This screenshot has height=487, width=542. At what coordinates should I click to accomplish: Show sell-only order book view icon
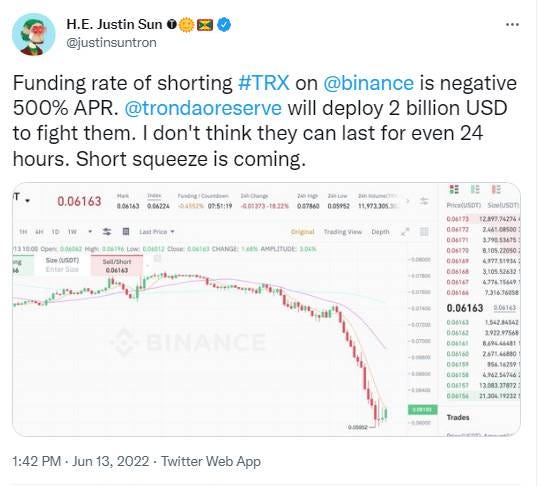point(496,189)
